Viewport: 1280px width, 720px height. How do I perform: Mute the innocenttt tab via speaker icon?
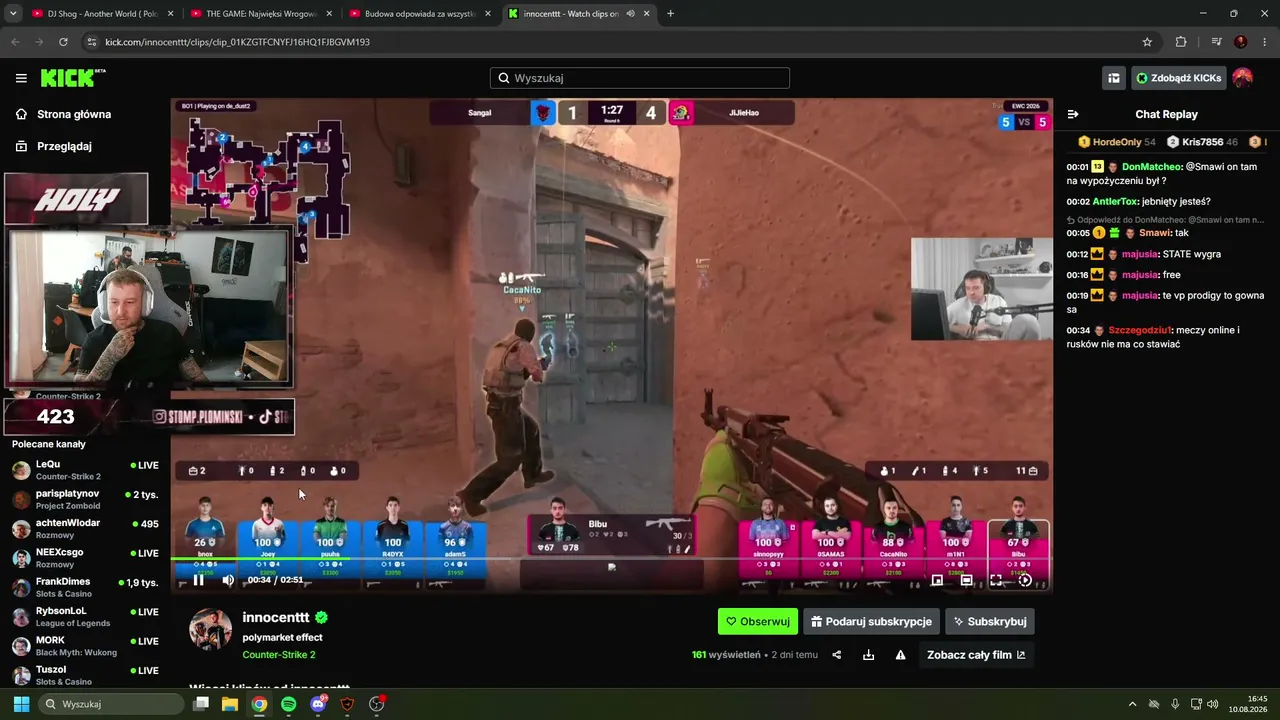click(630, 14)
